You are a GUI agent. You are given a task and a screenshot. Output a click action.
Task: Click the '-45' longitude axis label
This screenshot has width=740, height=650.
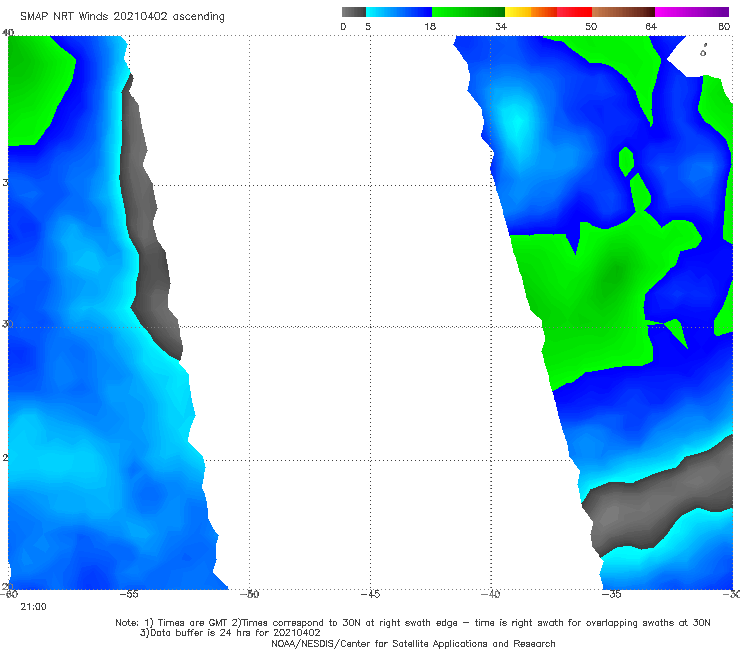tap(370, 594)
